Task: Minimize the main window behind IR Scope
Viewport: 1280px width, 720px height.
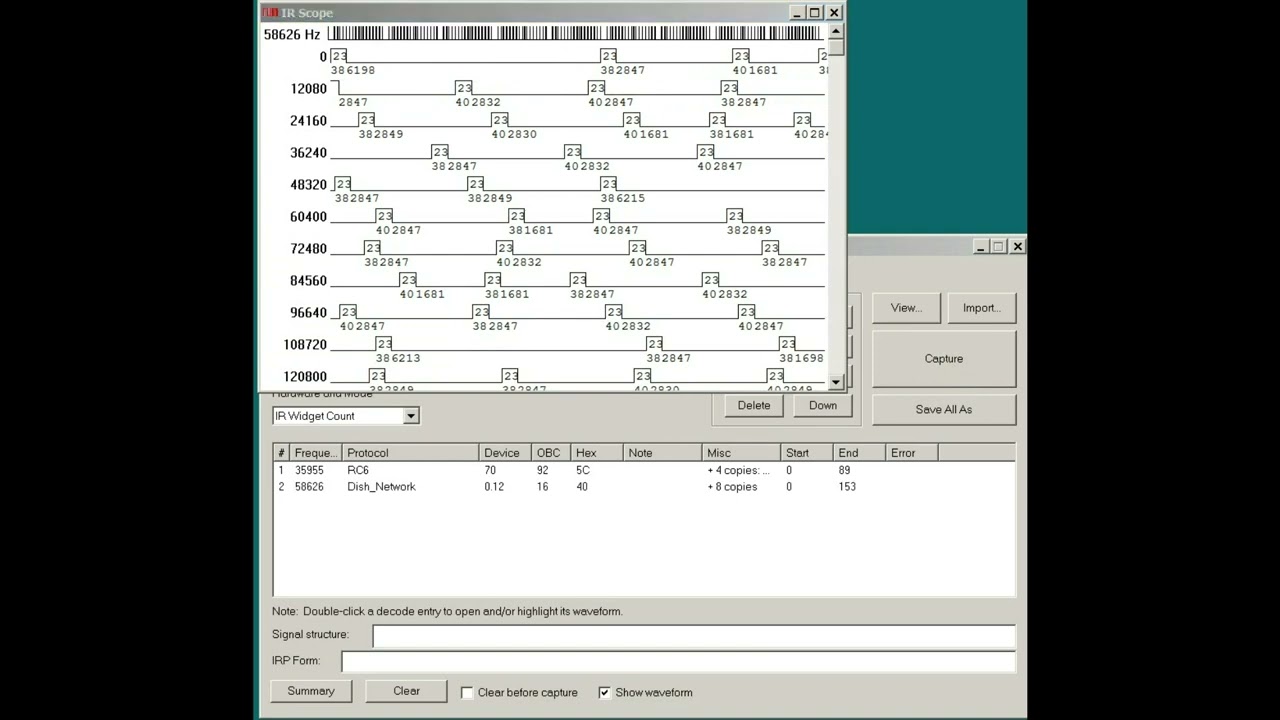Action: (x=980, y=246)
